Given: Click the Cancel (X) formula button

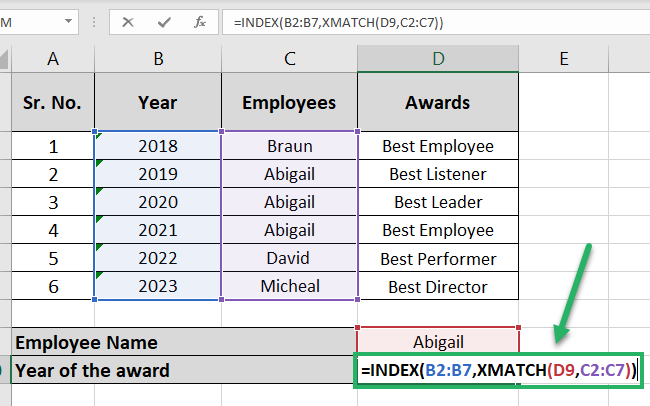Looking at the screenshot, I should tap(129, 22).
